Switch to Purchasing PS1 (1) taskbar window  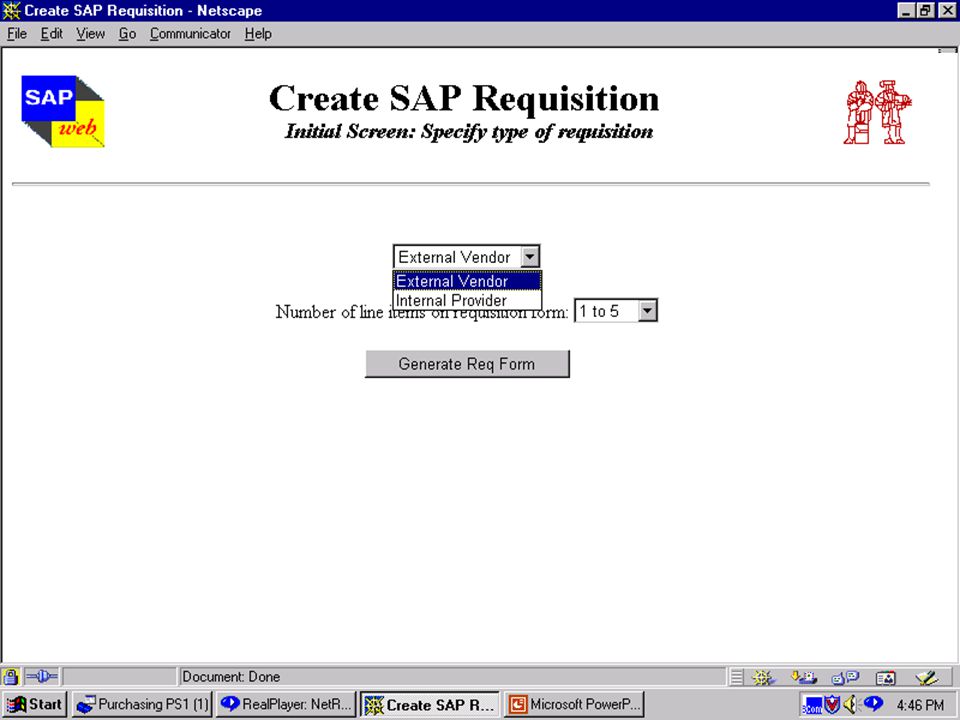[x=142, y=704]
